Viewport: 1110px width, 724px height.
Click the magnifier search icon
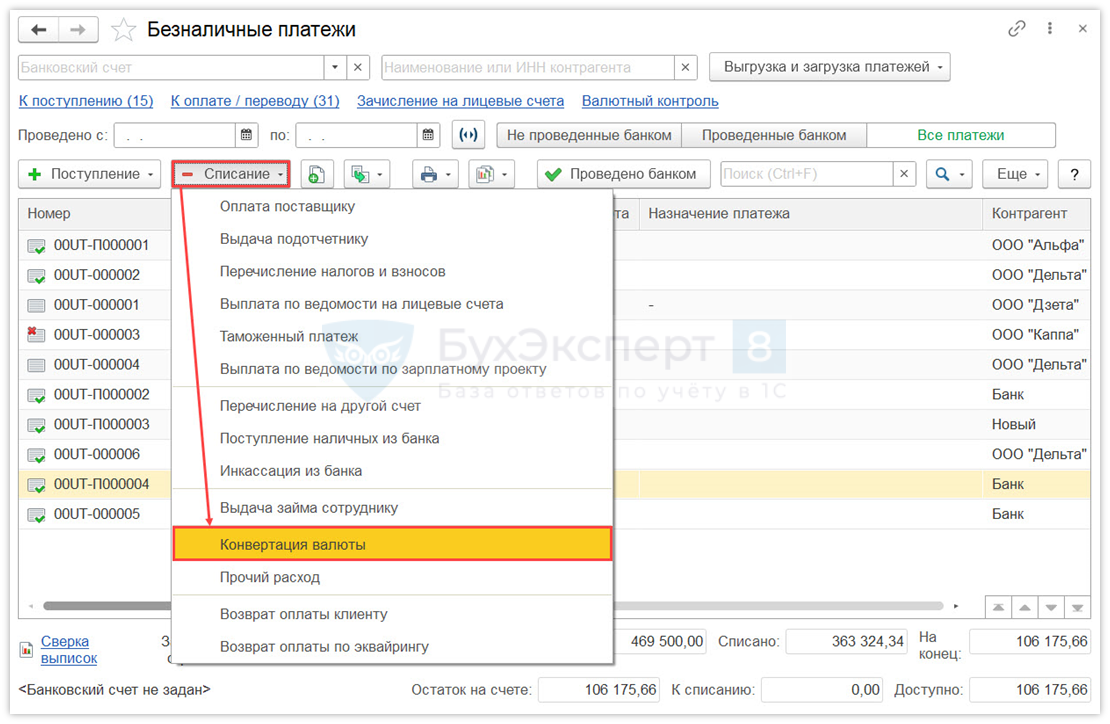coord(942,174)
